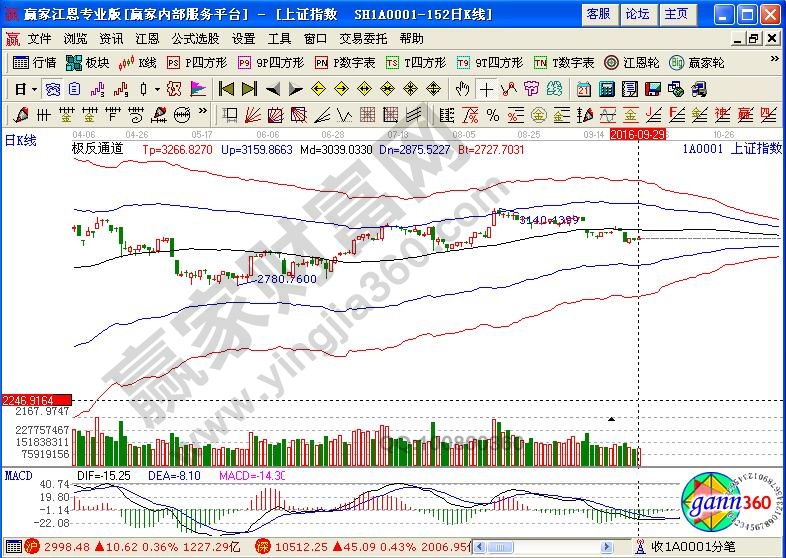Open the T四方形 tool
Screen dimensions: 786x558
(416, 63)
